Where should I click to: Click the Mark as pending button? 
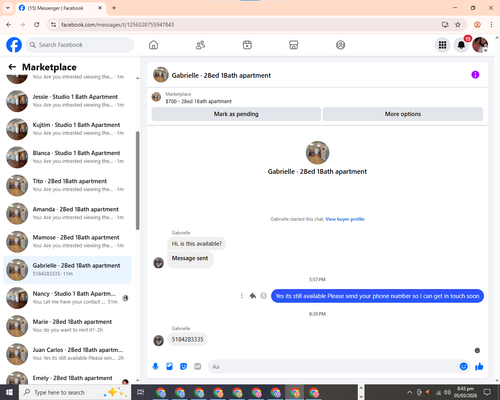pyautogui.click(x=236, y=114)
